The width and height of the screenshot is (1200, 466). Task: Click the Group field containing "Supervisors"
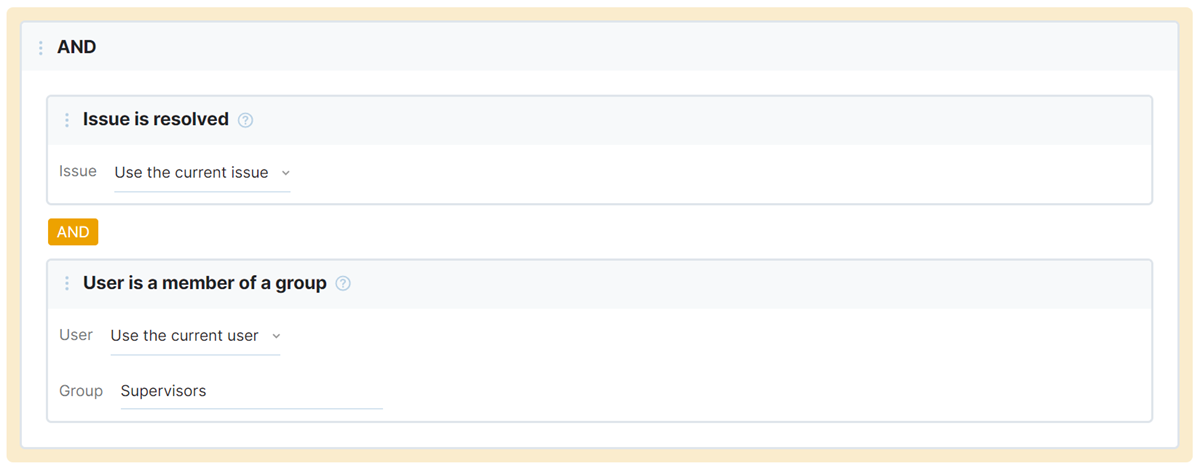coord(250,391)
